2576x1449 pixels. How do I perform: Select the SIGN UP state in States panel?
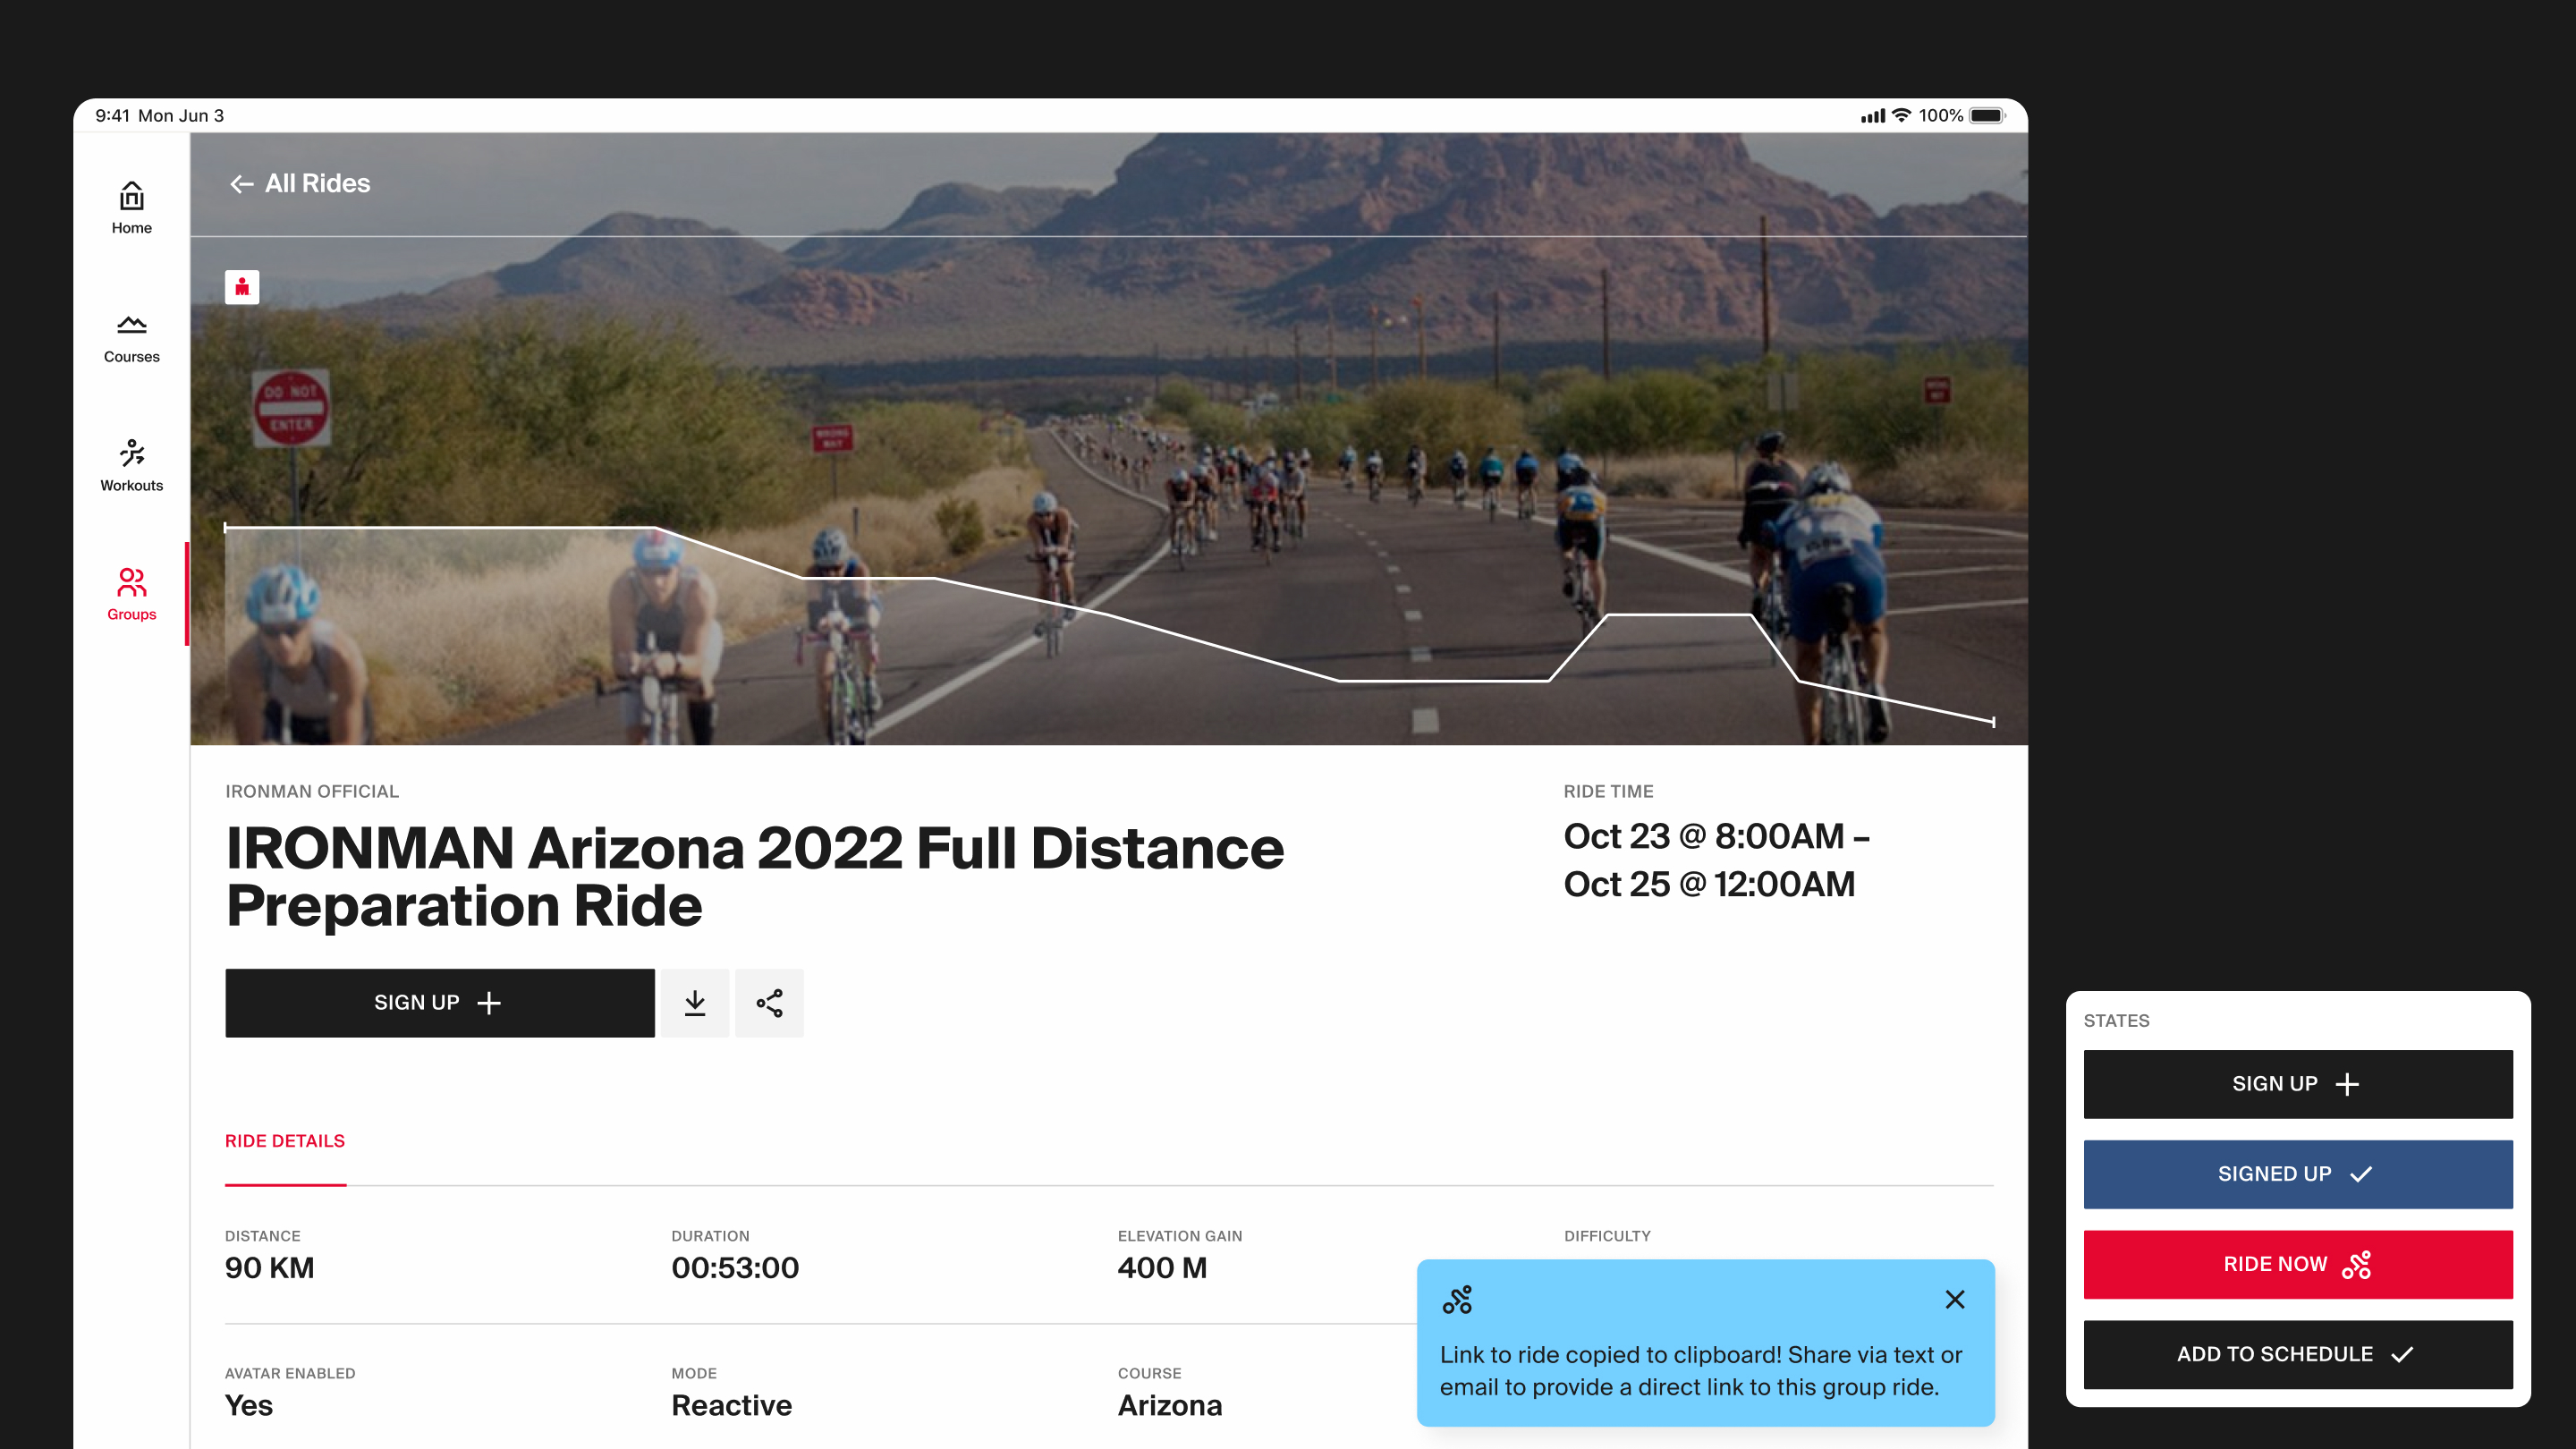[2297, 1084]
